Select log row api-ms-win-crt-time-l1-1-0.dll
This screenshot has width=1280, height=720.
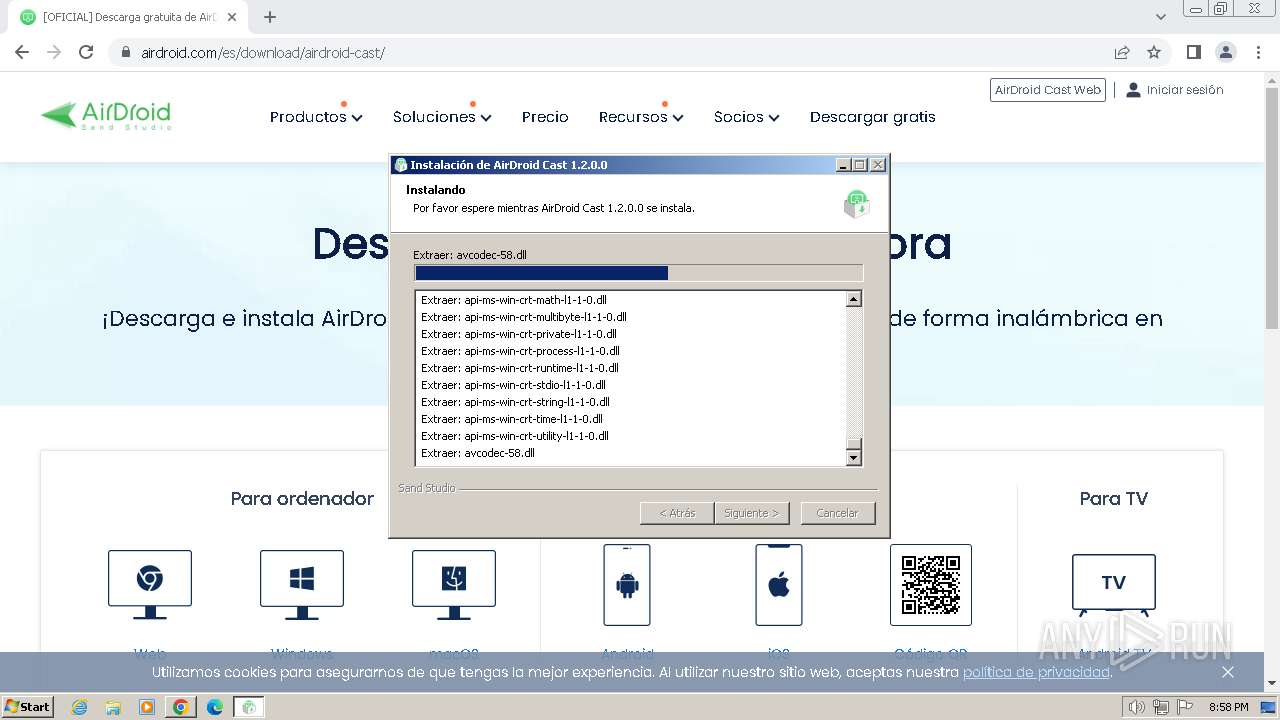point(512,419)
